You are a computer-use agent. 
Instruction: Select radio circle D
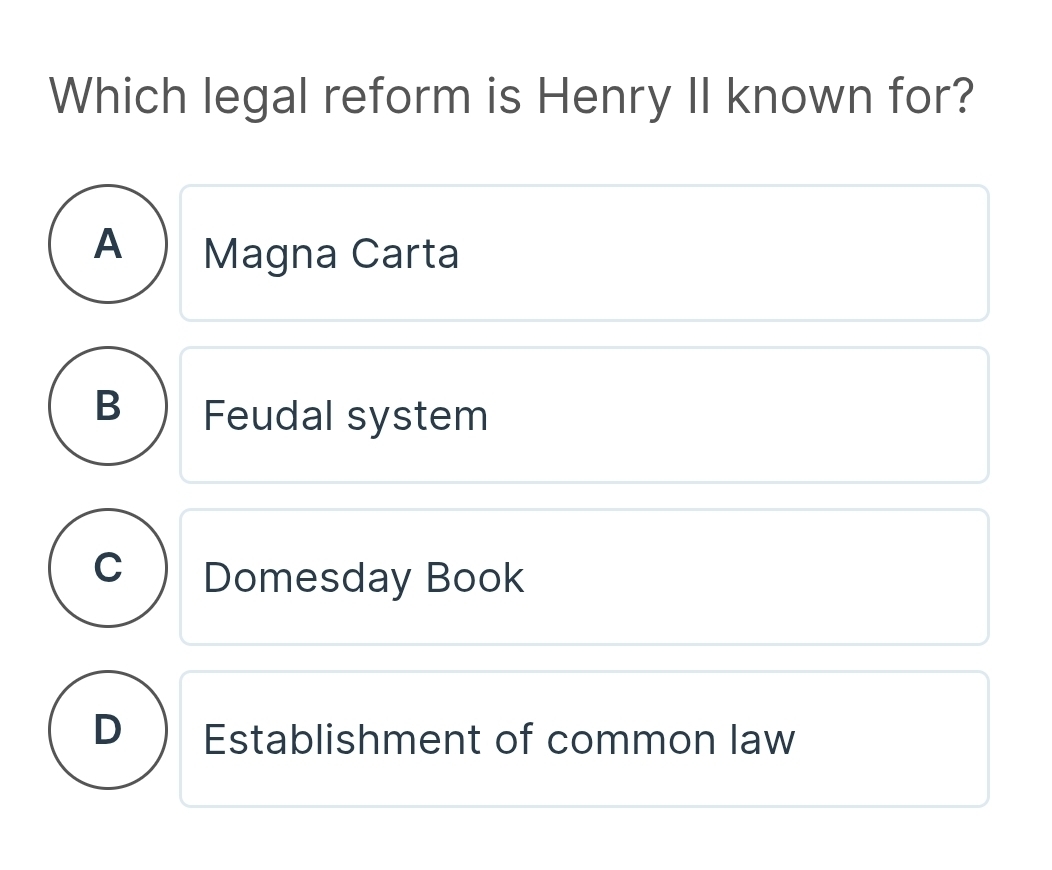tap(108, 730)
